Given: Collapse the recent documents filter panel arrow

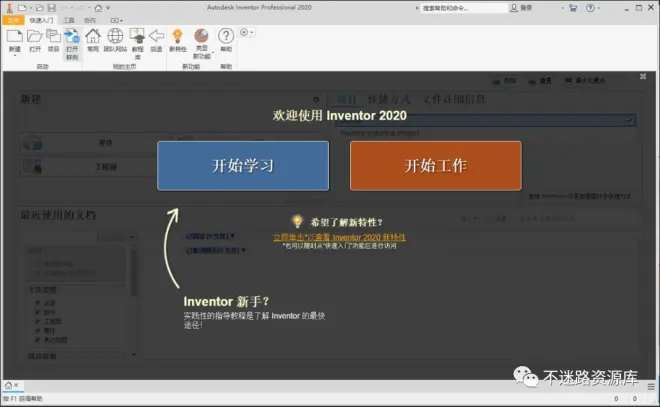Looking at the screenshot, I should [132, 237].
